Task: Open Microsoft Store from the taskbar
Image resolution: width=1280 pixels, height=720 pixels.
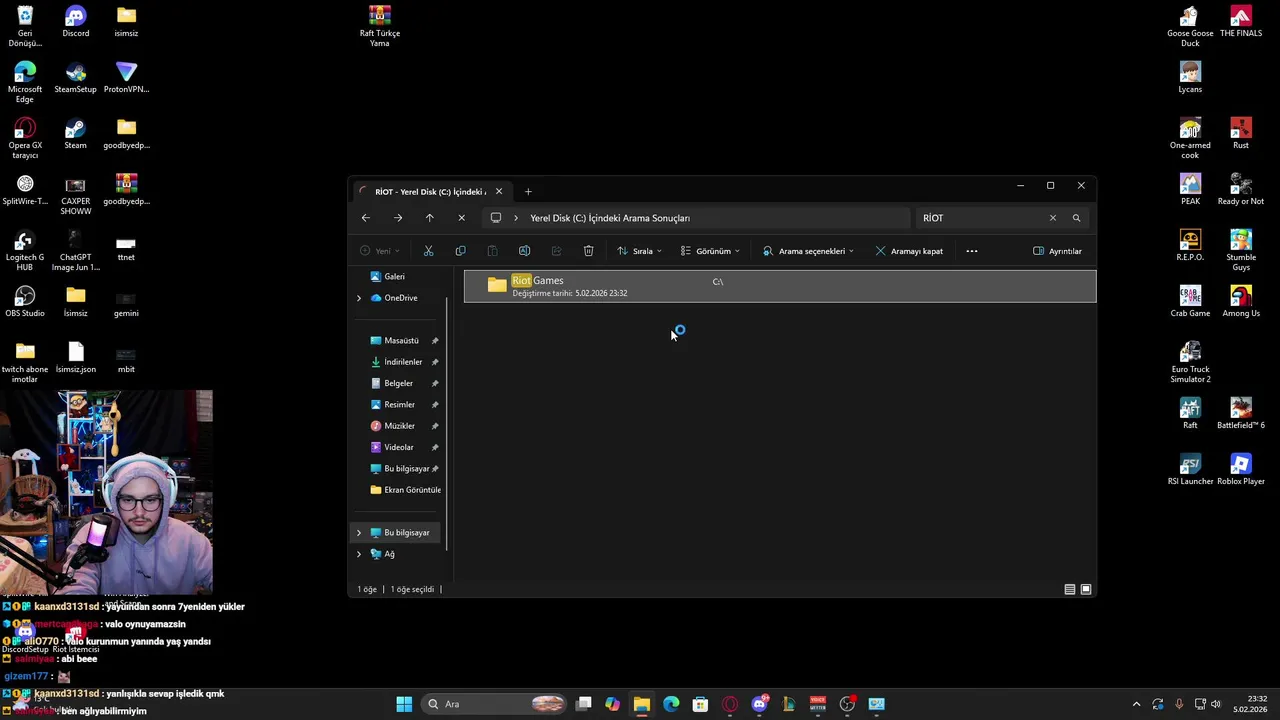Action: [x=700, y=704]
